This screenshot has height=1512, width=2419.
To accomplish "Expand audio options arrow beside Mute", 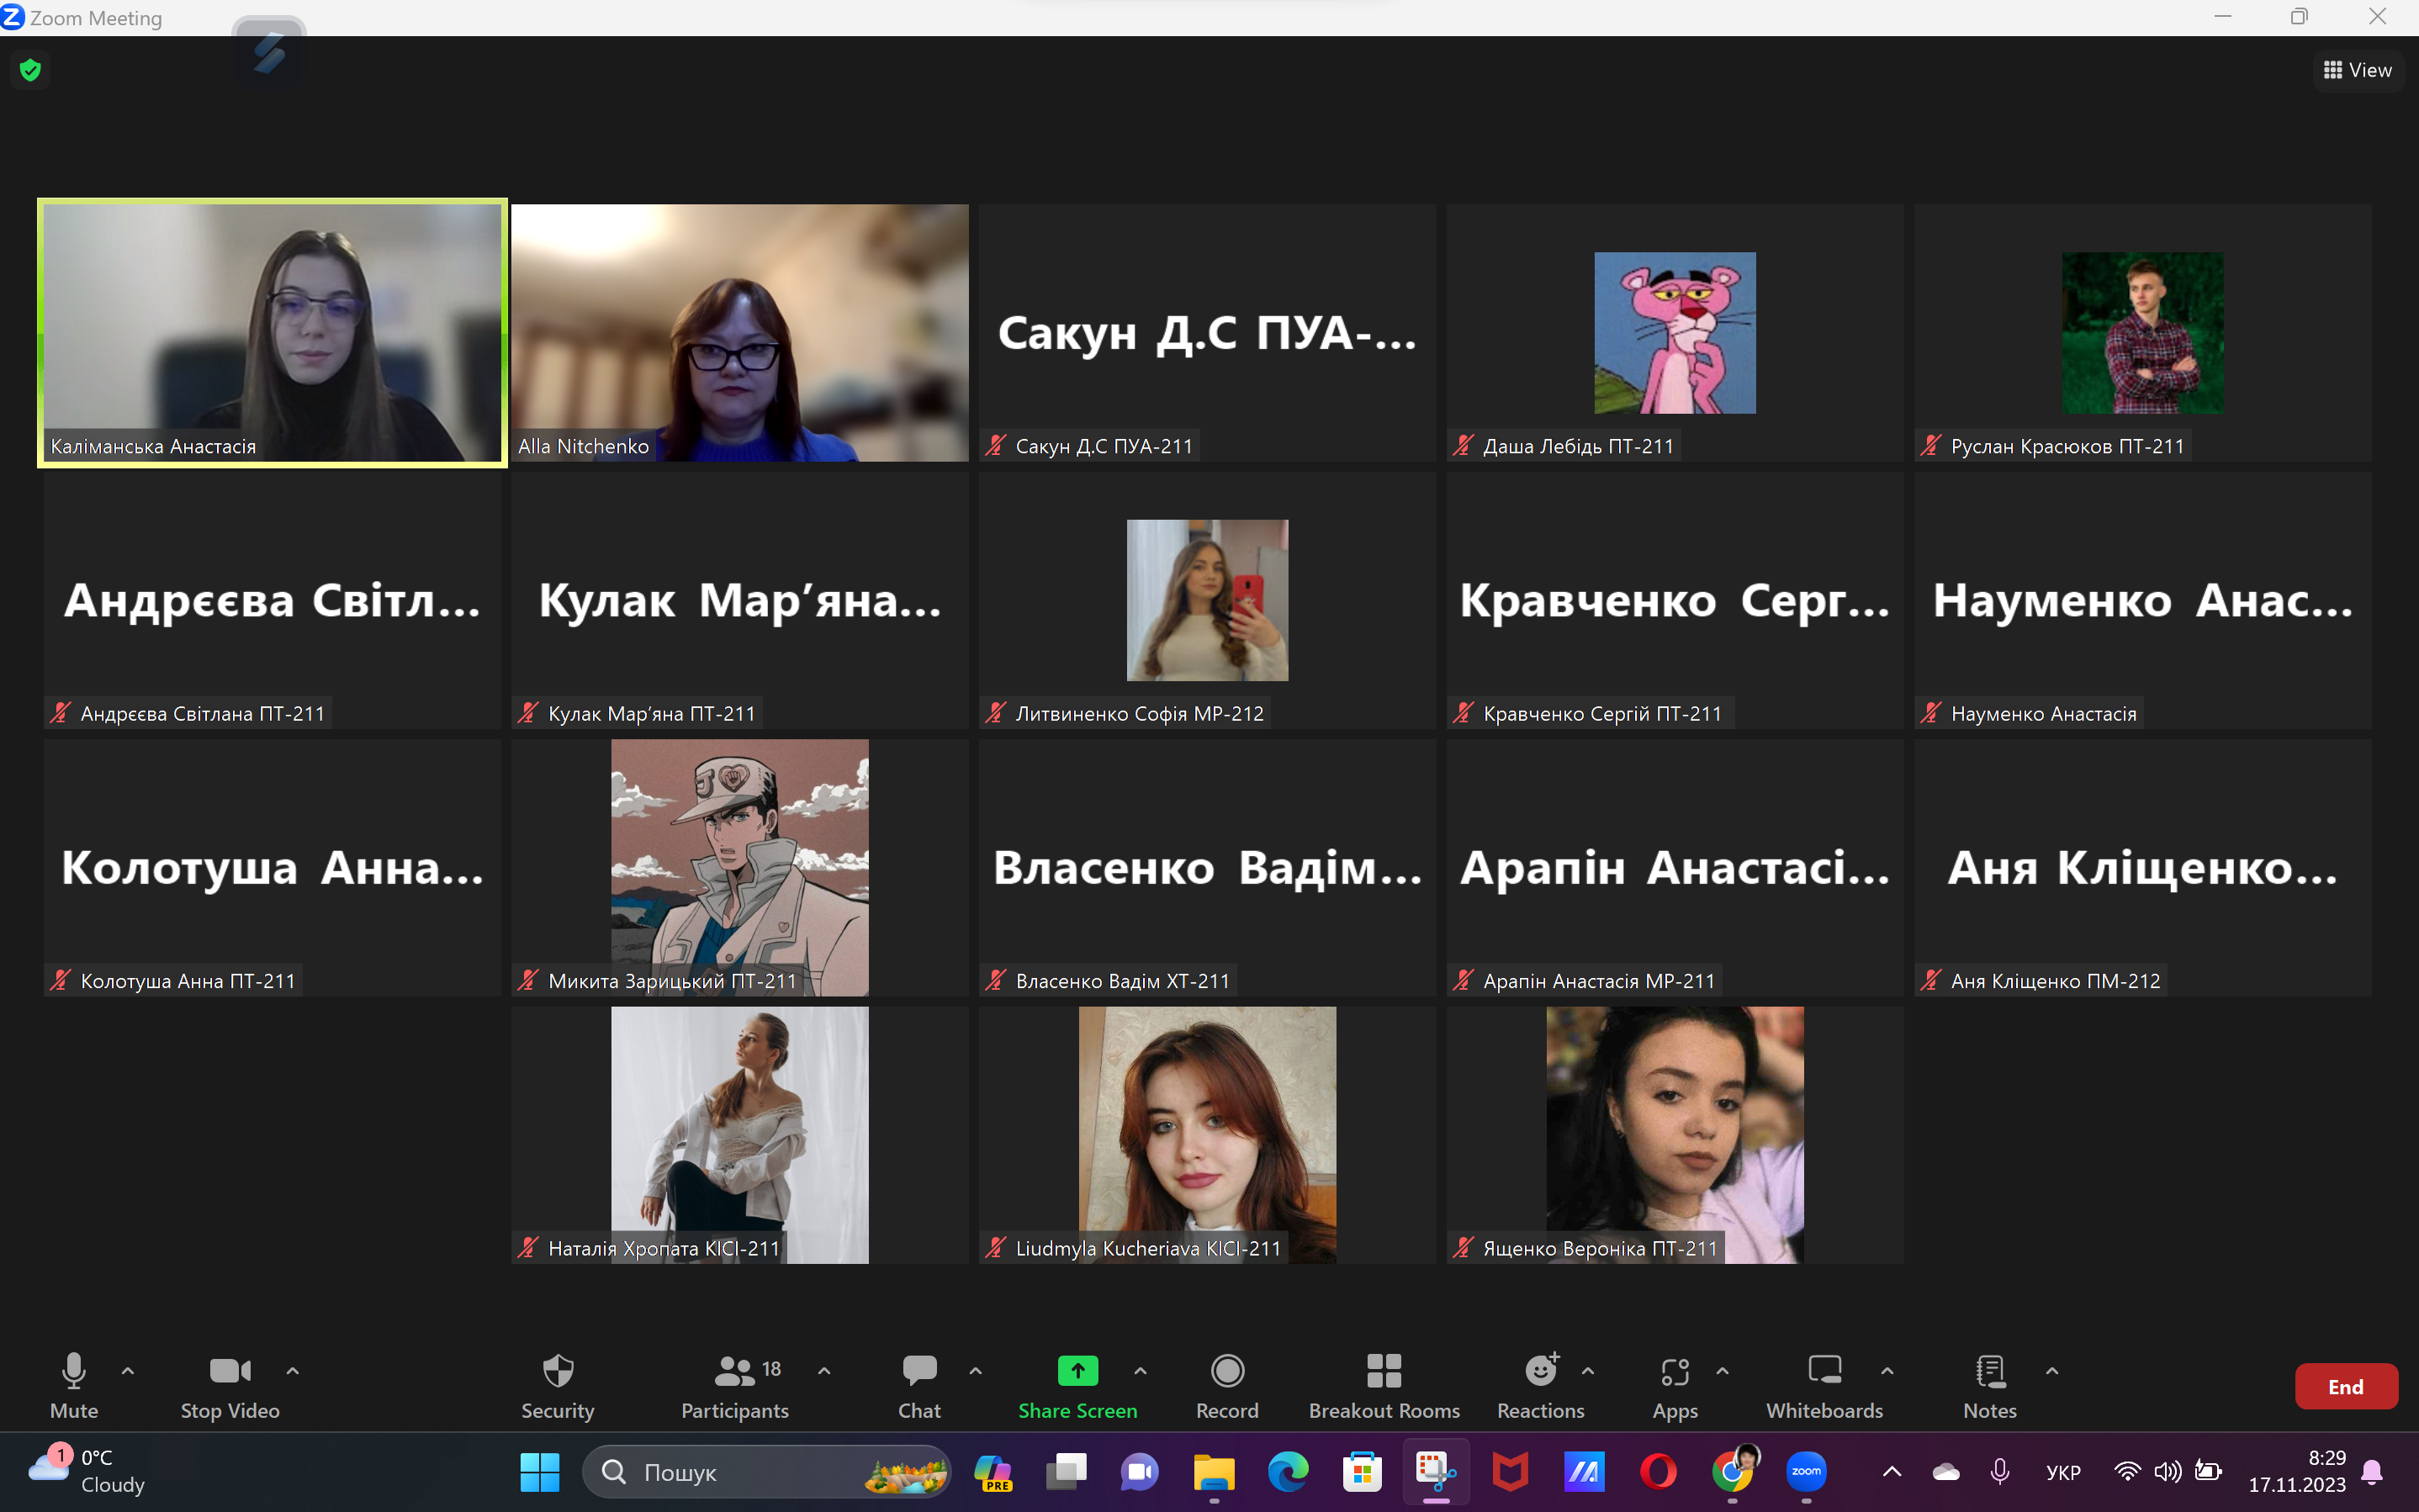I will tap(128, 1371).
